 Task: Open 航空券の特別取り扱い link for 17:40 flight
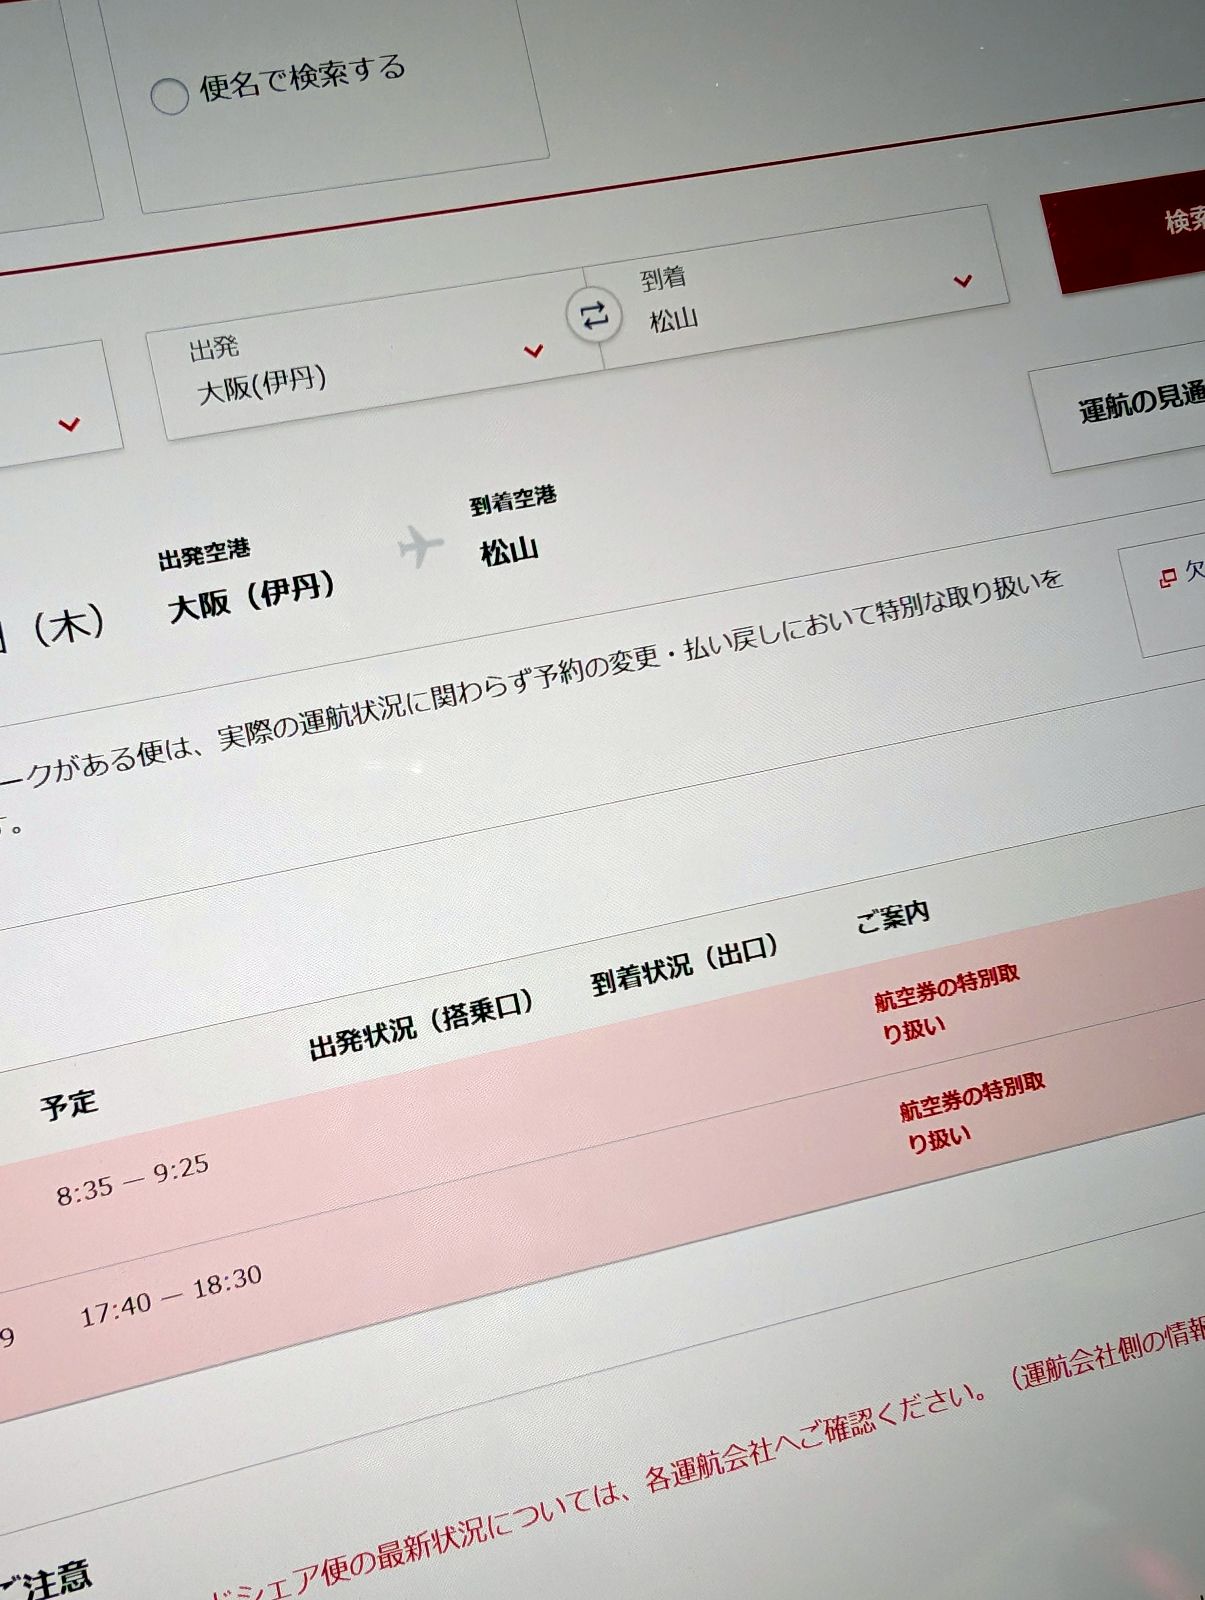pos(972,1110)
